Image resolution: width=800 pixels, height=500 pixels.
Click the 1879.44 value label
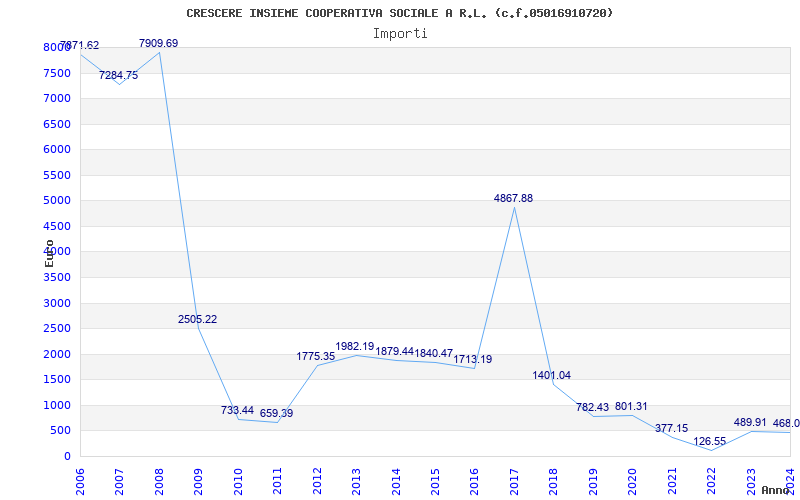[x=394, y=351]
